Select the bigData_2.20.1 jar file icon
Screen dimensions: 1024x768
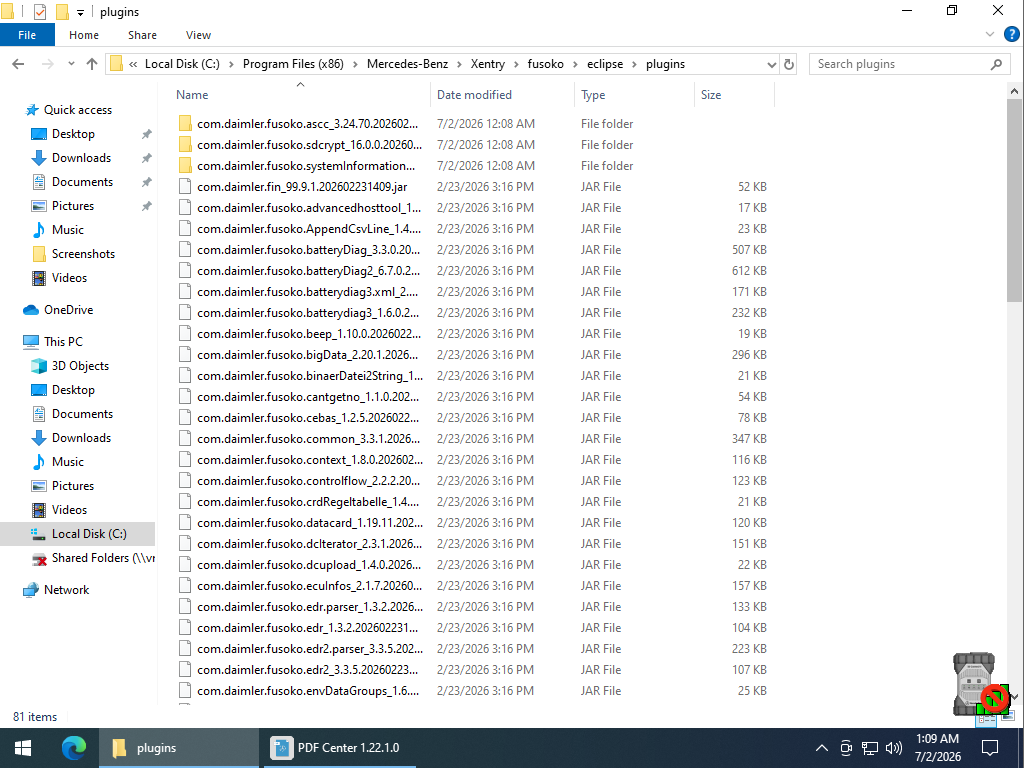point(185,355)
